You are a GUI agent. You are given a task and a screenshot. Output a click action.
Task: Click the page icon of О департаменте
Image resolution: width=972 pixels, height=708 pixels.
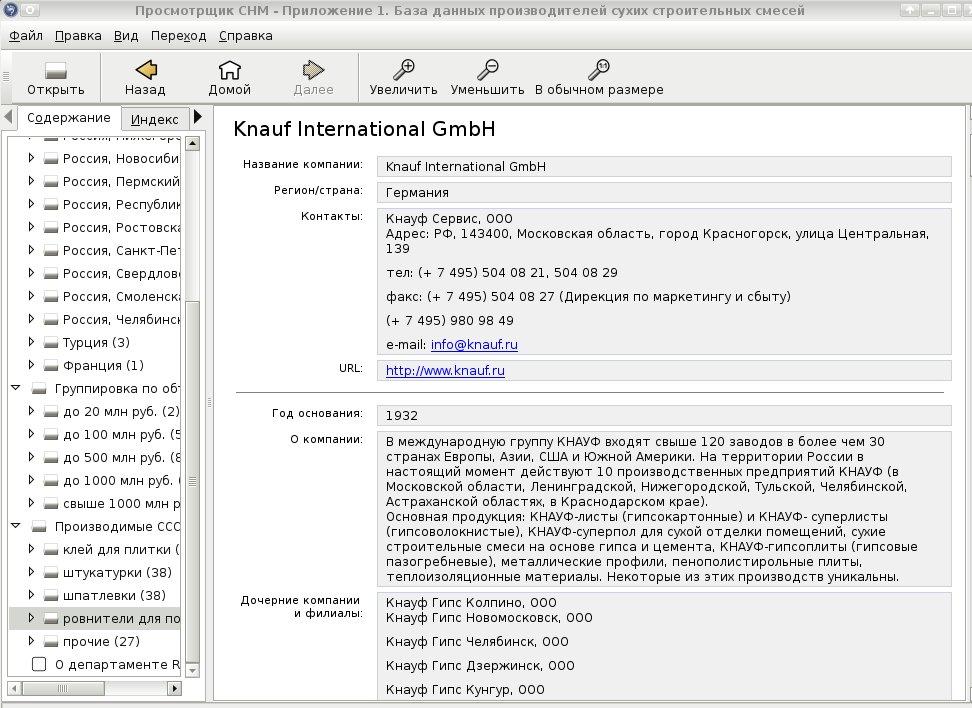tap(39, 665)
